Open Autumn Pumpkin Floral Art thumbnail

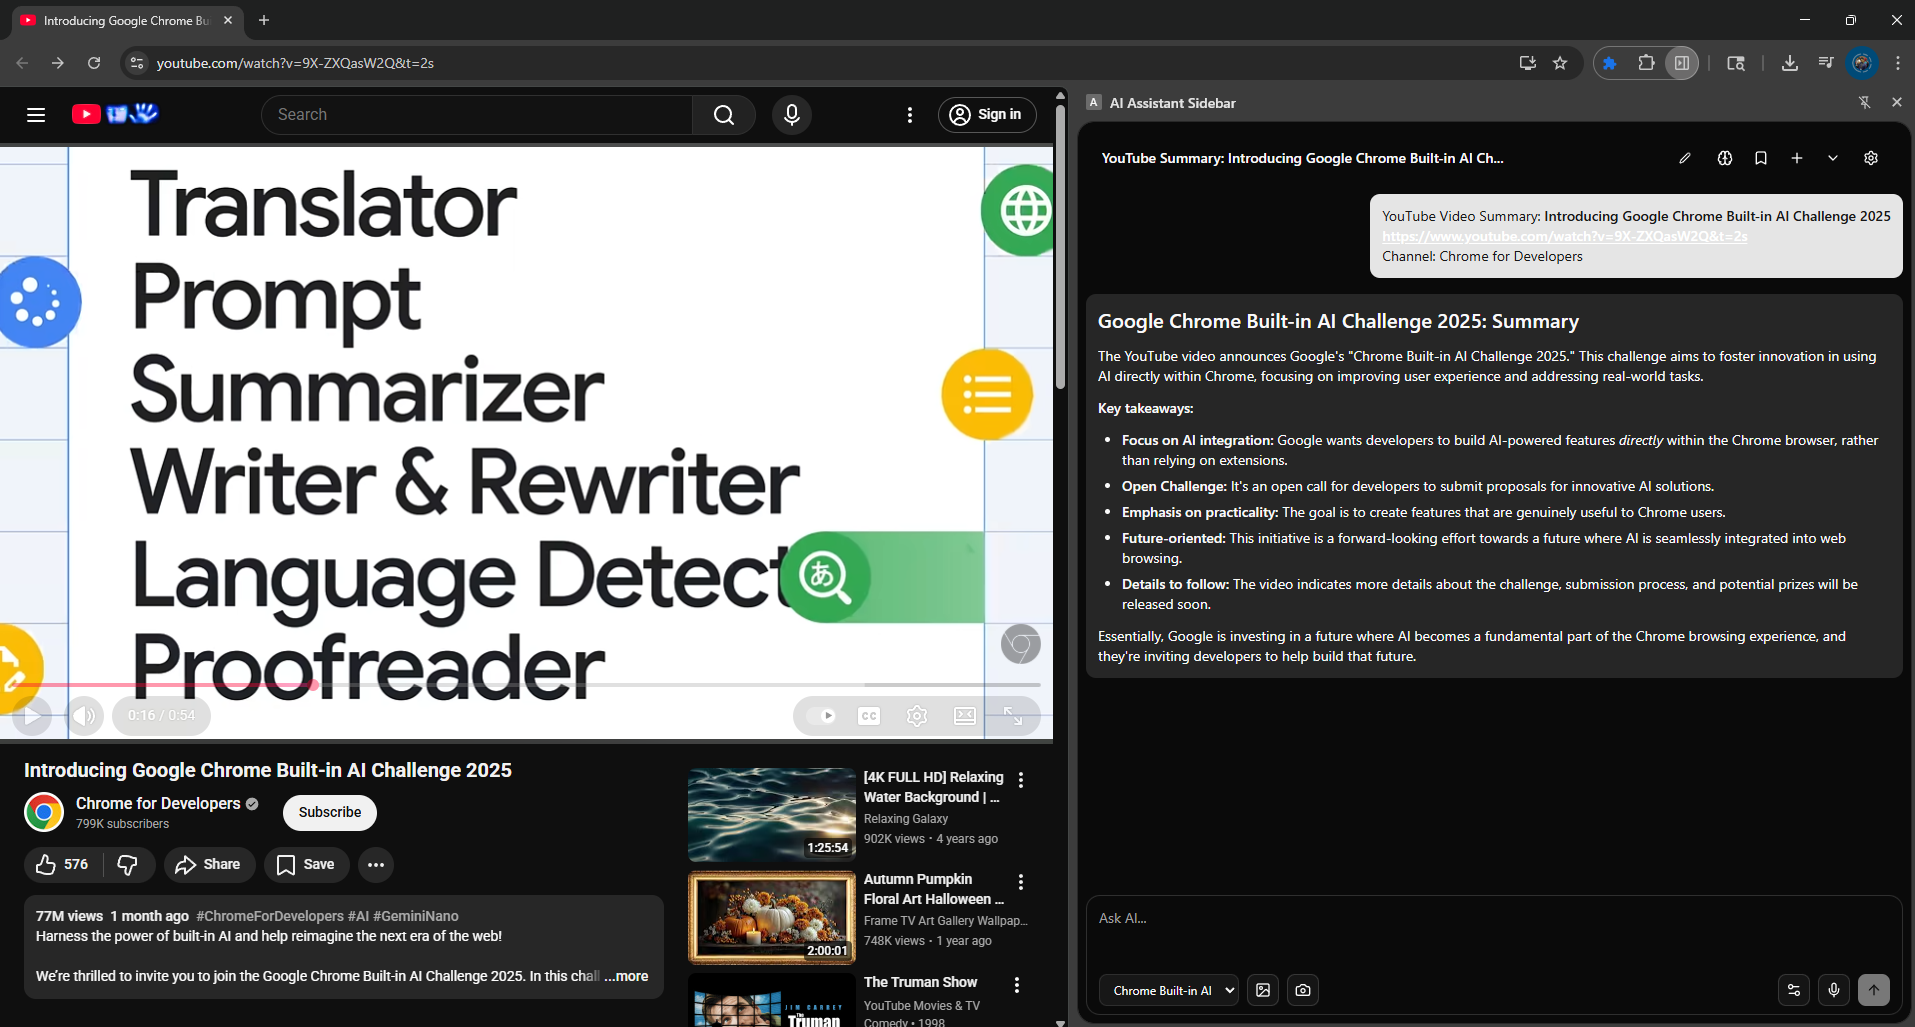(771, 918)
